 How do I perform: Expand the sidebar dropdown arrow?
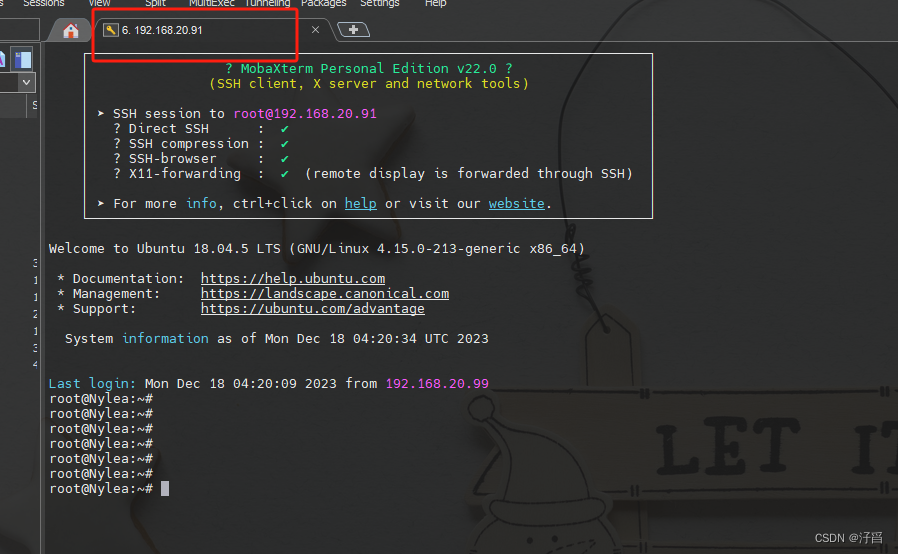[x=26, y=82]
